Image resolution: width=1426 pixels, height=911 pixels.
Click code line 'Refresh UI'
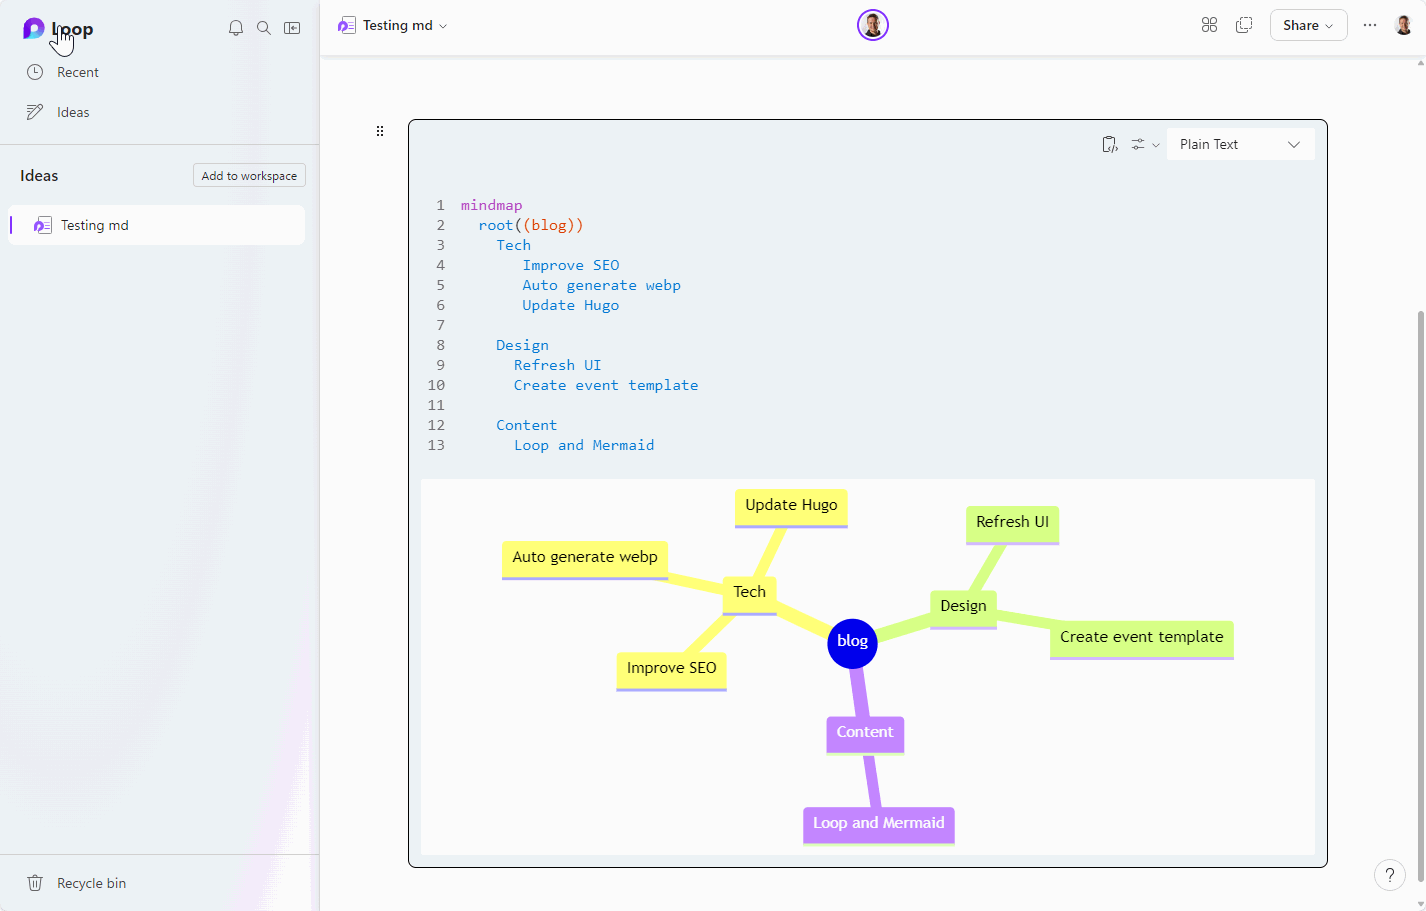point(557,365)
